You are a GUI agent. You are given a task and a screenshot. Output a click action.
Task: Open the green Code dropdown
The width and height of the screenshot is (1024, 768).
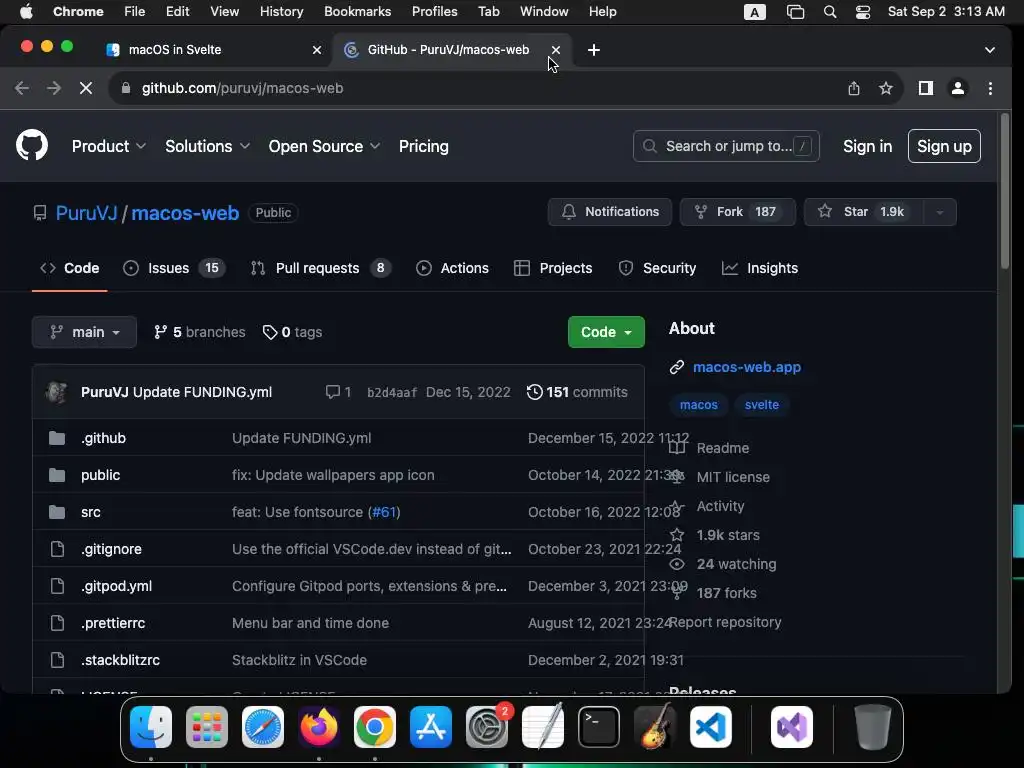[x=606, y=332]
